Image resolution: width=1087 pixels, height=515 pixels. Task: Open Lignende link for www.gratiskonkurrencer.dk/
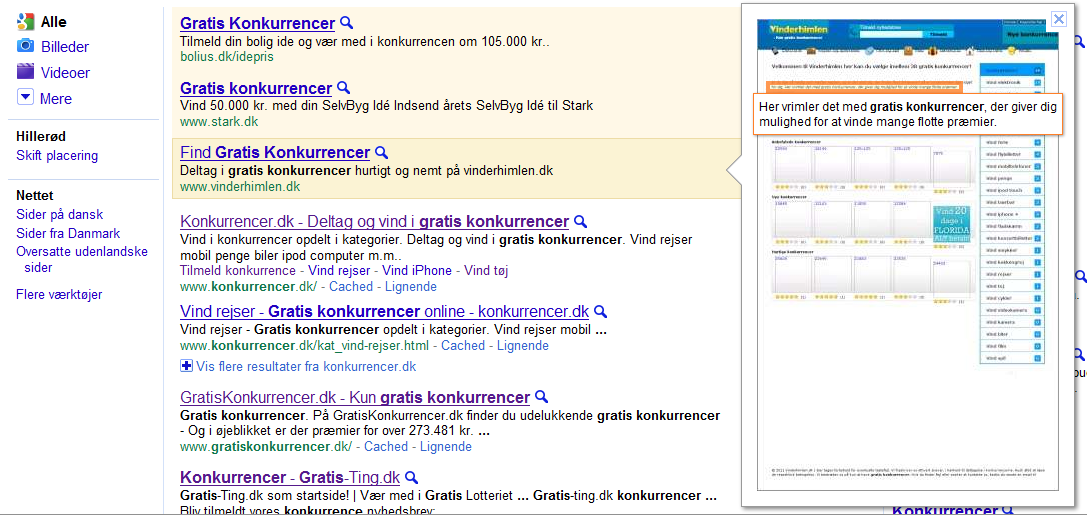pyautogui.click(x=446, y=447)
